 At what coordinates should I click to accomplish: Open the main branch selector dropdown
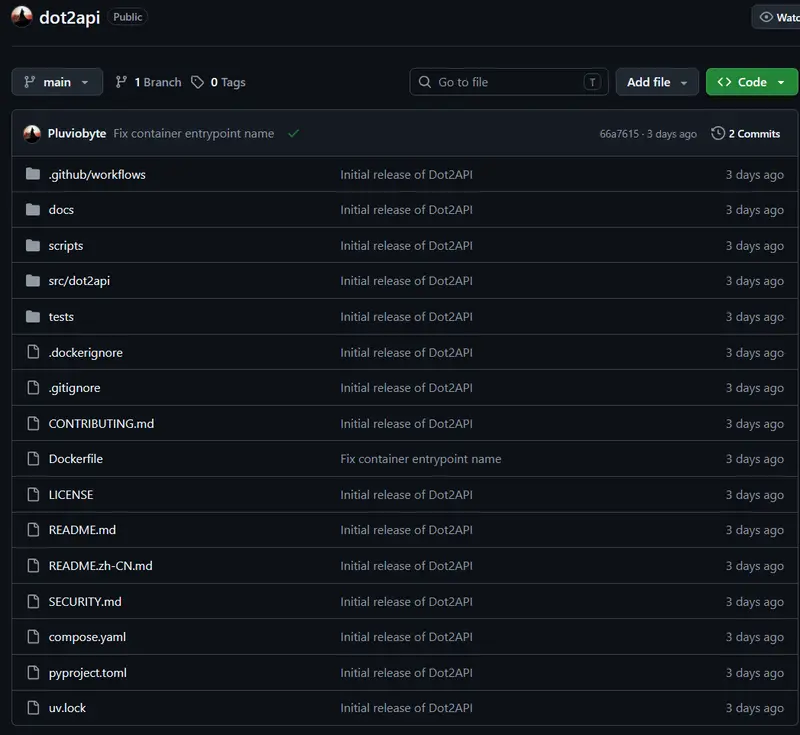(57, 82)
